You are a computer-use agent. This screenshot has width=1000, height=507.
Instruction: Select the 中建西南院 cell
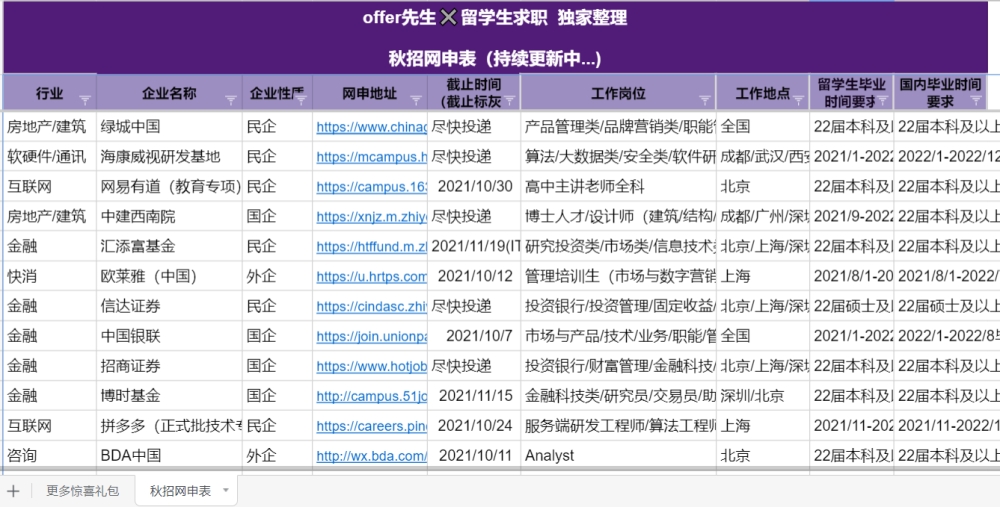(x=169, y=217)
